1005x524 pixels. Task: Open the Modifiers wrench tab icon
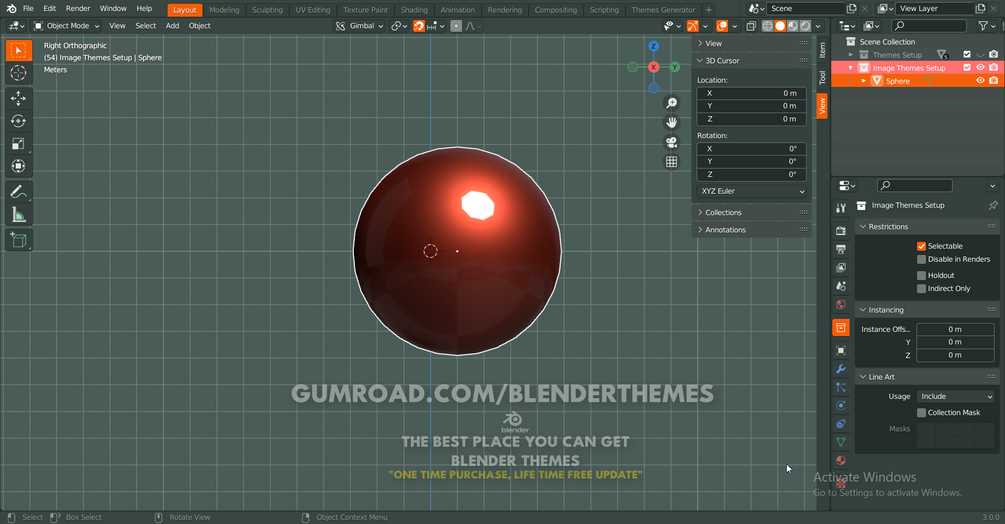(841, 369)
